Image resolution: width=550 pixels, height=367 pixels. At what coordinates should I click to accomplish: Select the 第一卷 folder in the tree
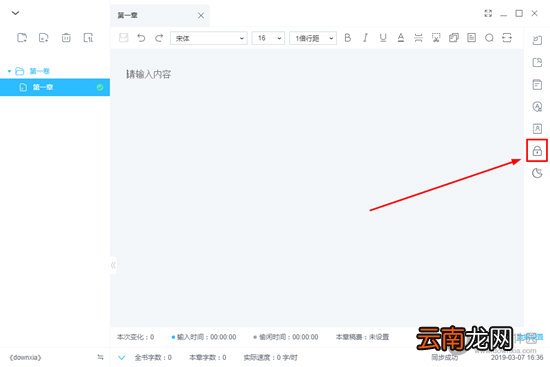coord(33,71)
